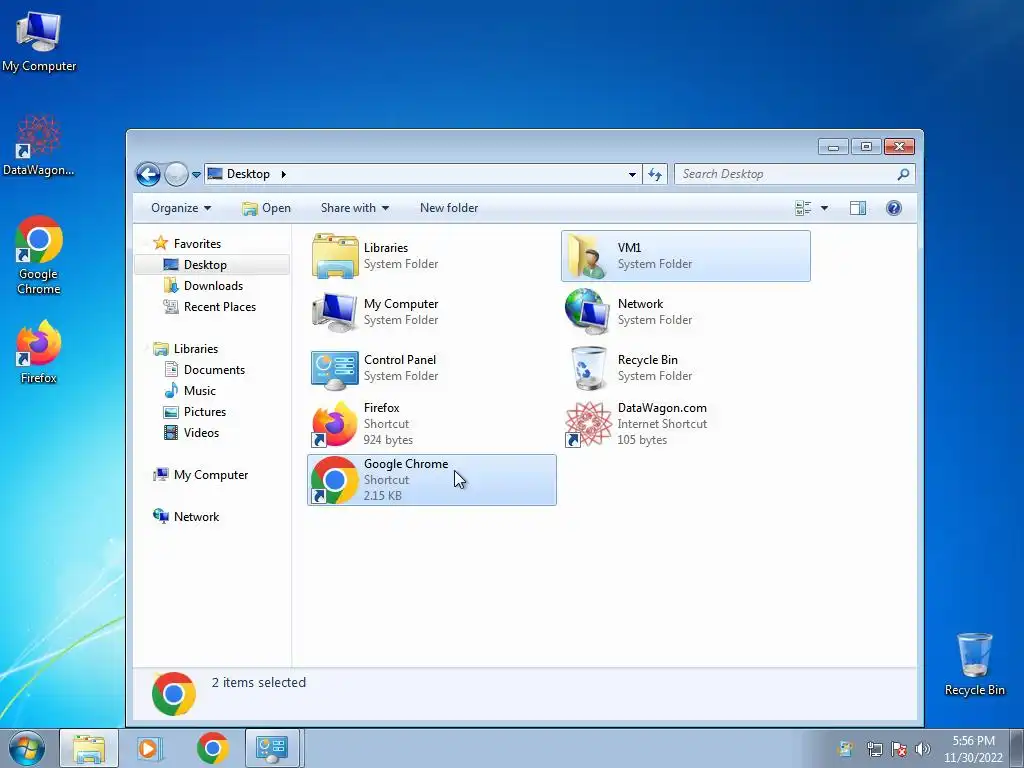Click network connection tray icon
The image size is (1024, 768).
pos(874,749)
